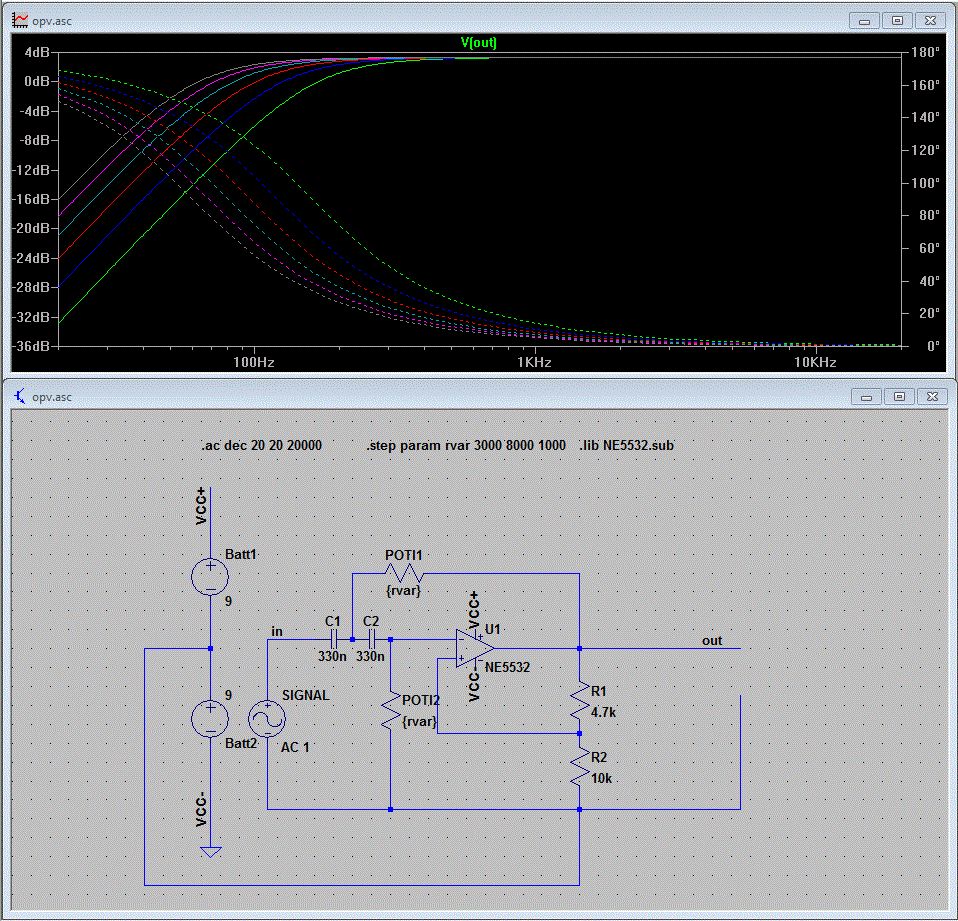Select capacitor C1 in the schematic

[336, 638]
